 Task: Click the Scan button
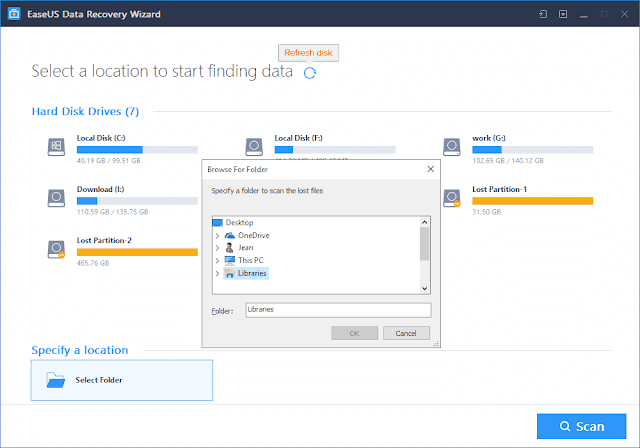(581, 426)
